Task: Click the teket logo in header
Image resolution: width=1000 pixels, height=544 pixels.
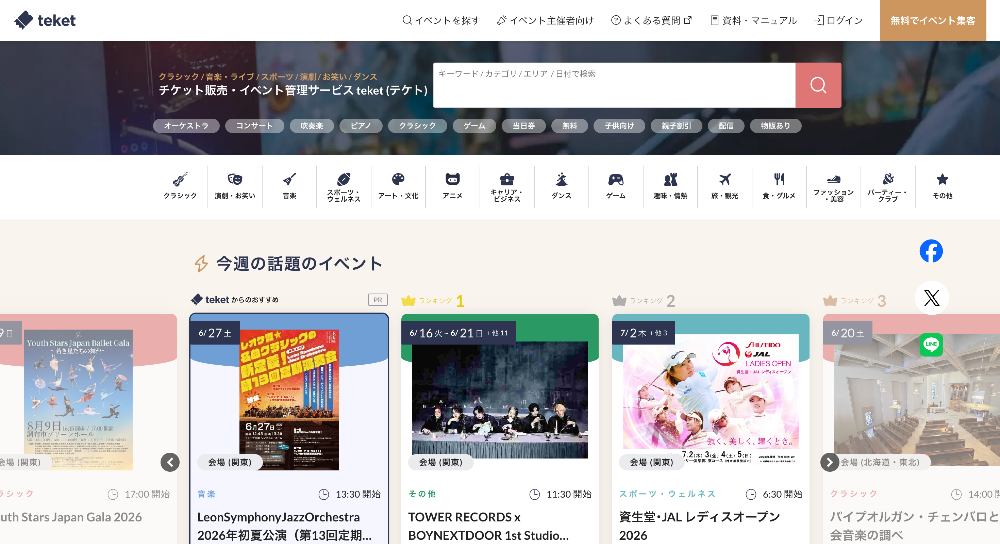Action: click(x=45, y=20)
